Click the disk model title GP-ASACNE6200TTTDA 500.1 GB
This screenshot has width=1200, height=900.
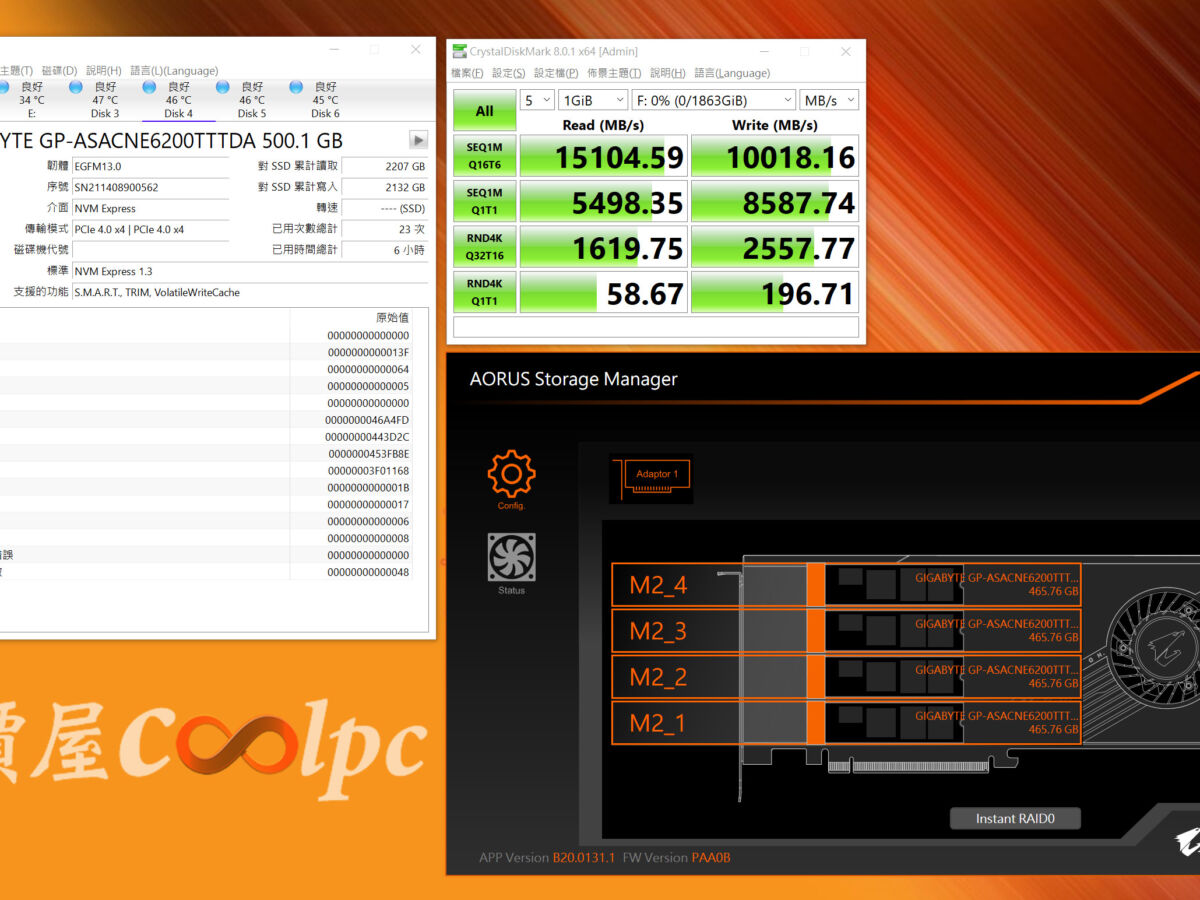190,141
